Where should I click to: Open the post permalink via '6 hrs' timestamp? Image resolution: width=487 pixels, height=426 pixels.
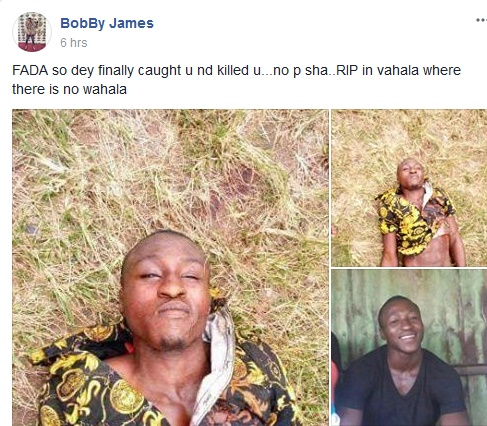74,43
